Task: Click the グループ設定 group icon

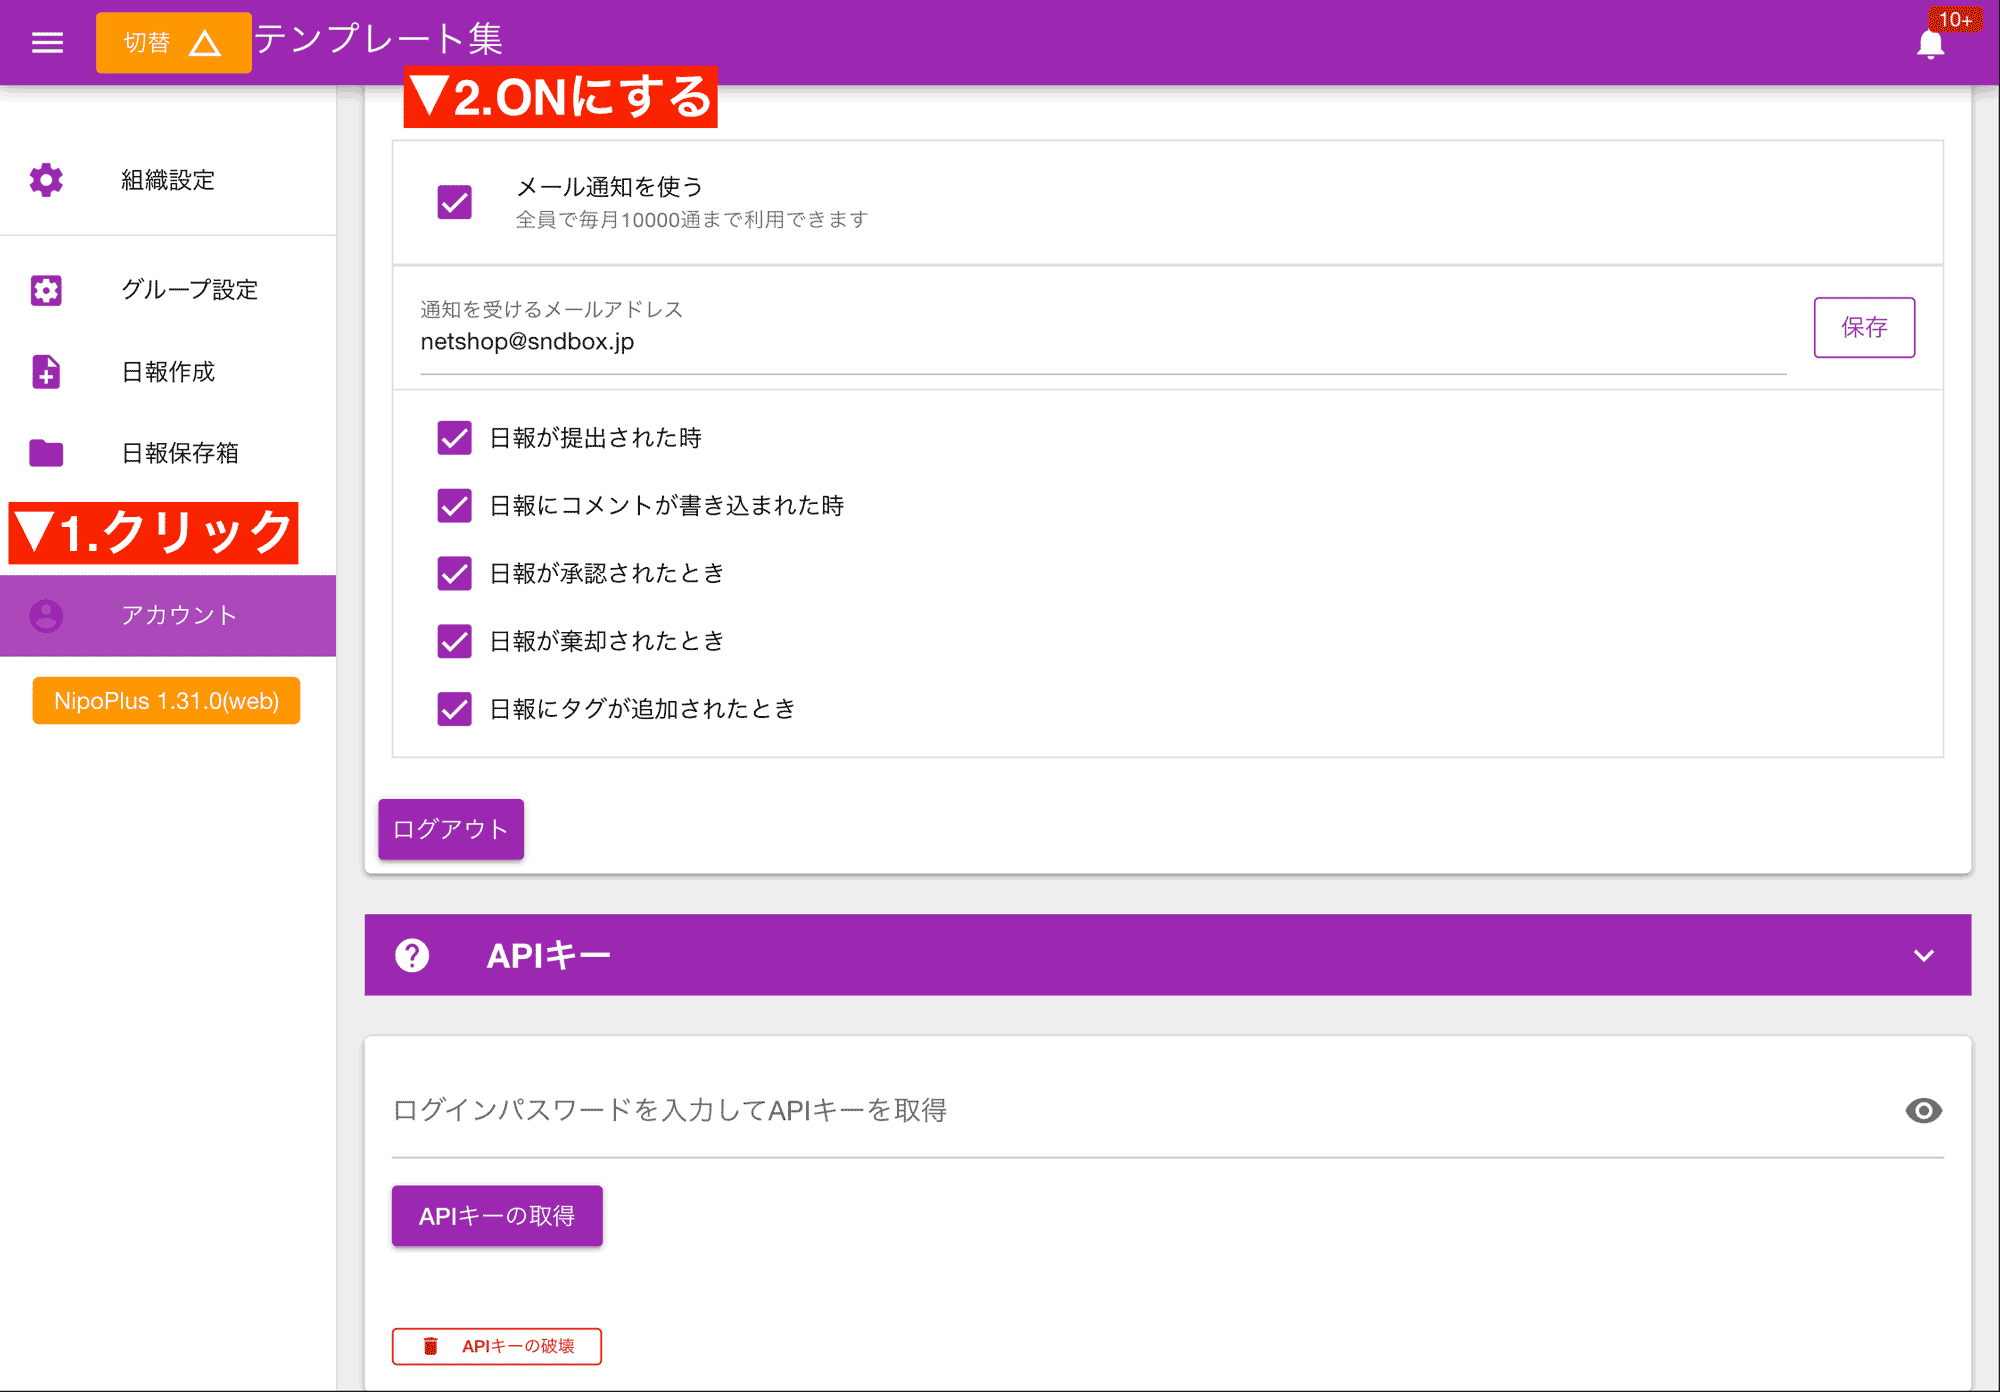Action: [x=46, y=289]
